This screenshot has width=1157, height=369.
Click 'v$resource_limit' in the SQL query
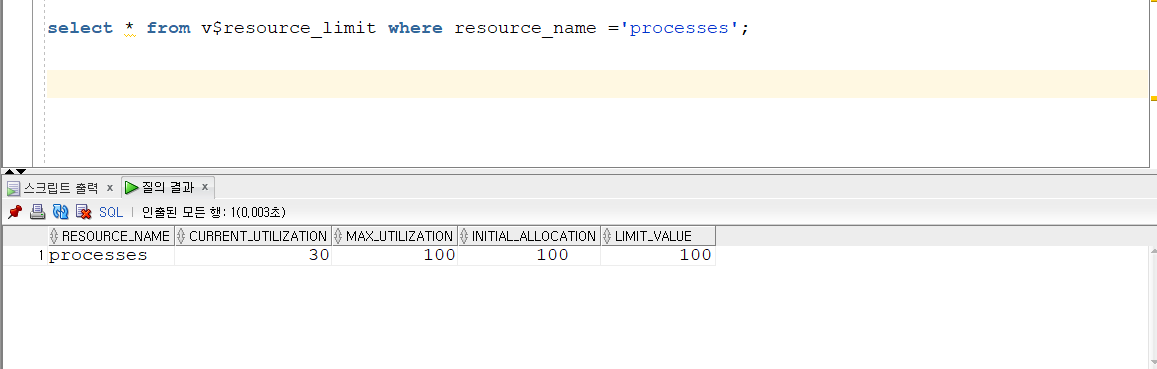(289, 29)
